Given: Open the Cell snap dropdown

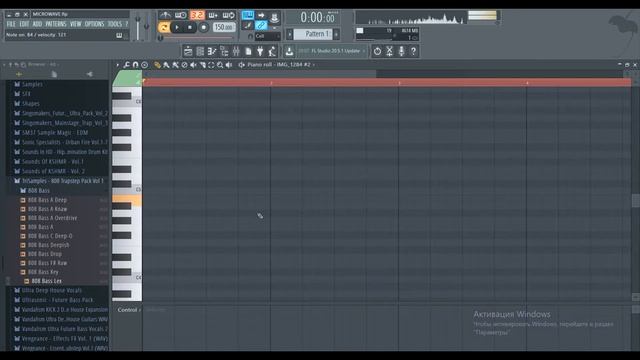Looking at the screenshot, I should tap(267, 36).
